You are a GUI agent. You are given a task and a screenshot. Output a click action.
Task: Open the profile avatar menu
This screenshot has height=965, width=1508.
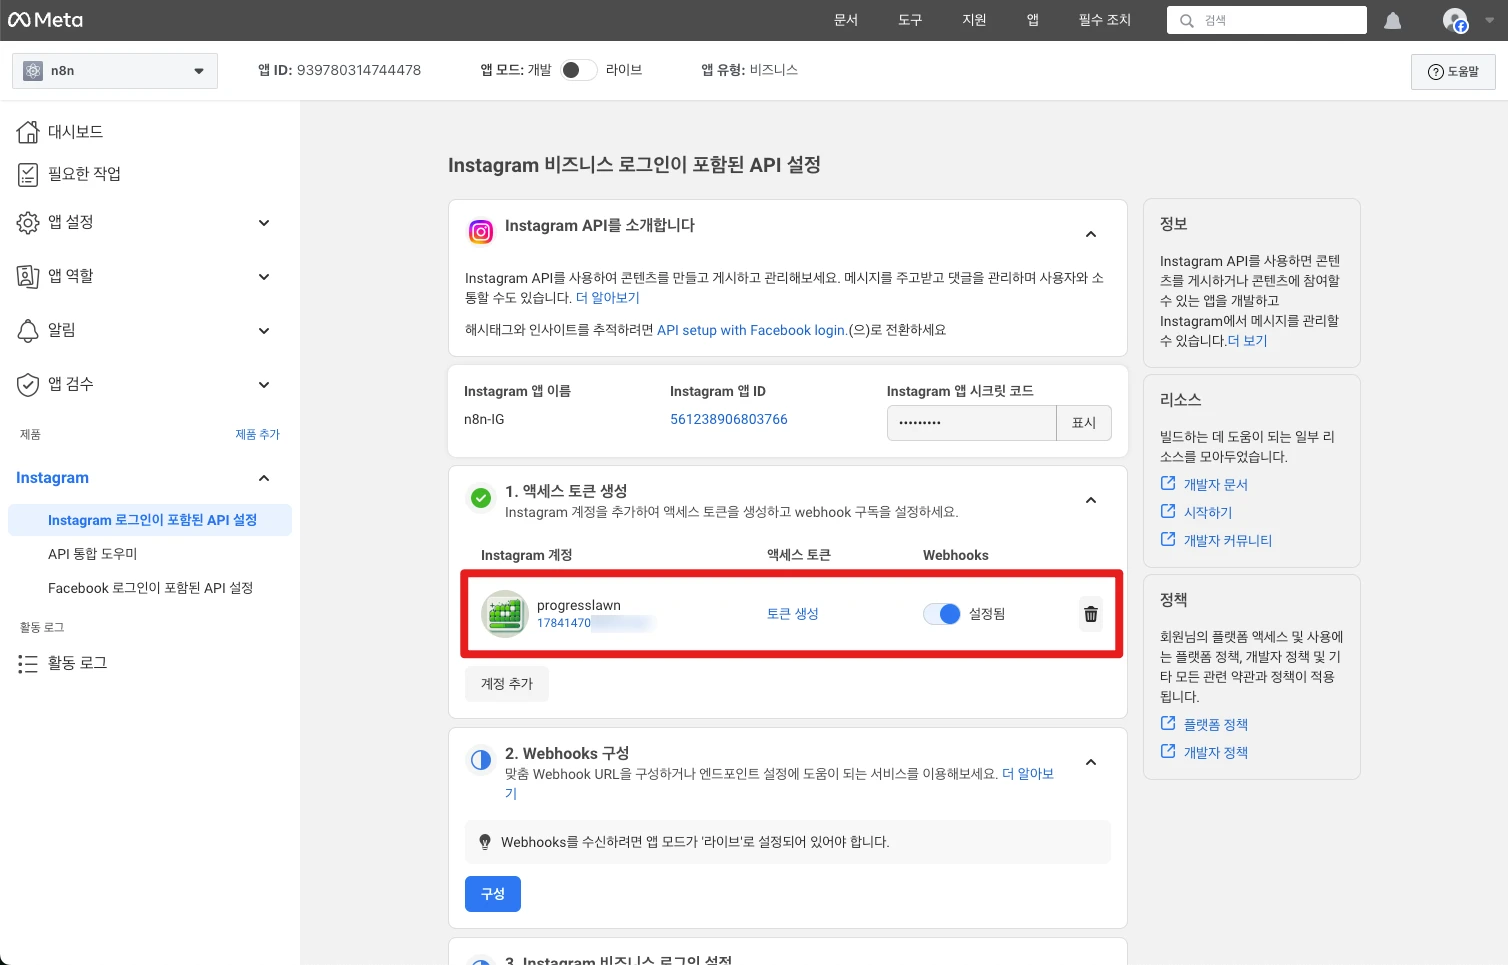tap(1455, 20)
